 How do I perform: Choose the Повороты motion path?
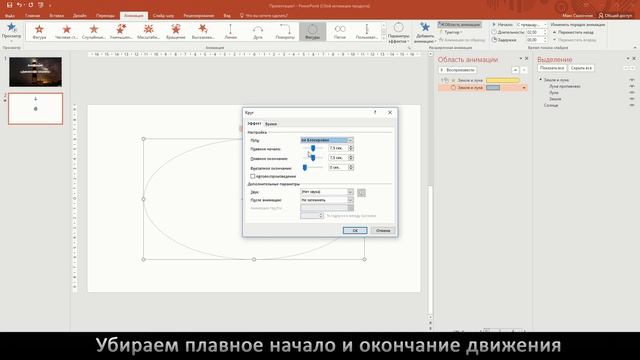(285, 32)
